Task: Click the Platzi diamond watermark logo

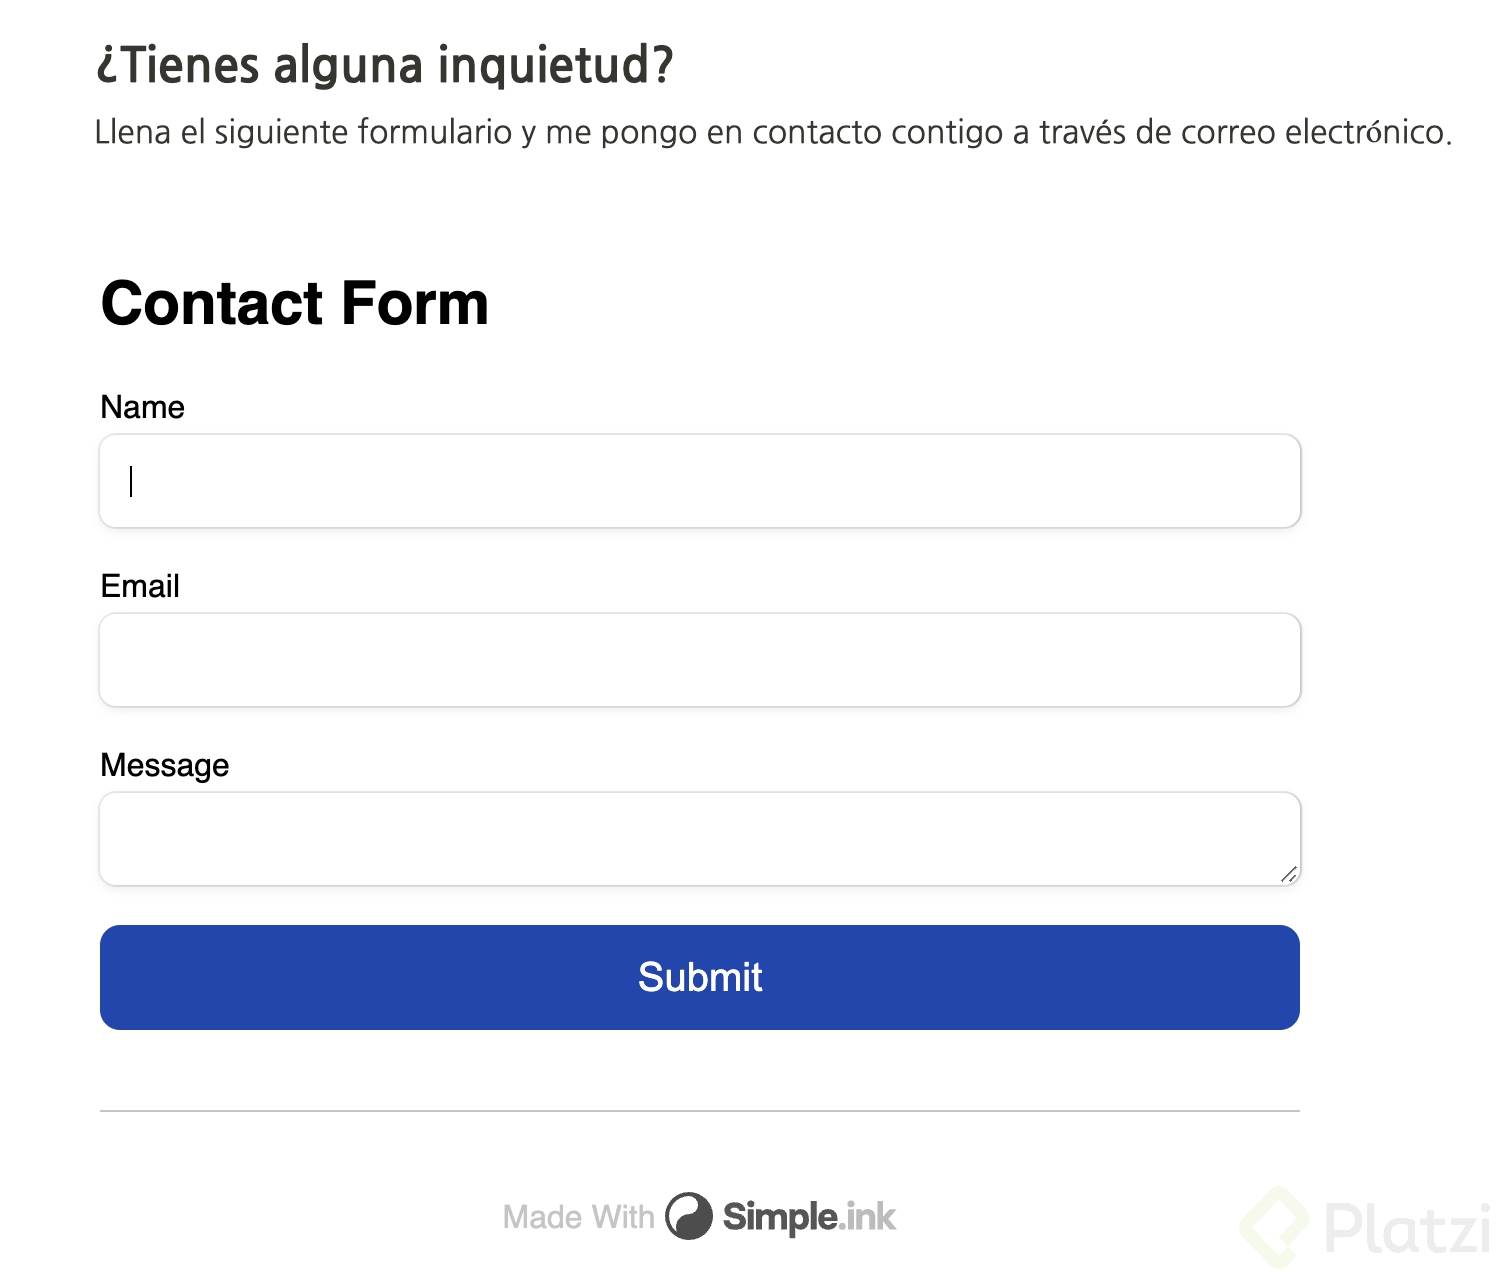Action: [1274, 1226]
